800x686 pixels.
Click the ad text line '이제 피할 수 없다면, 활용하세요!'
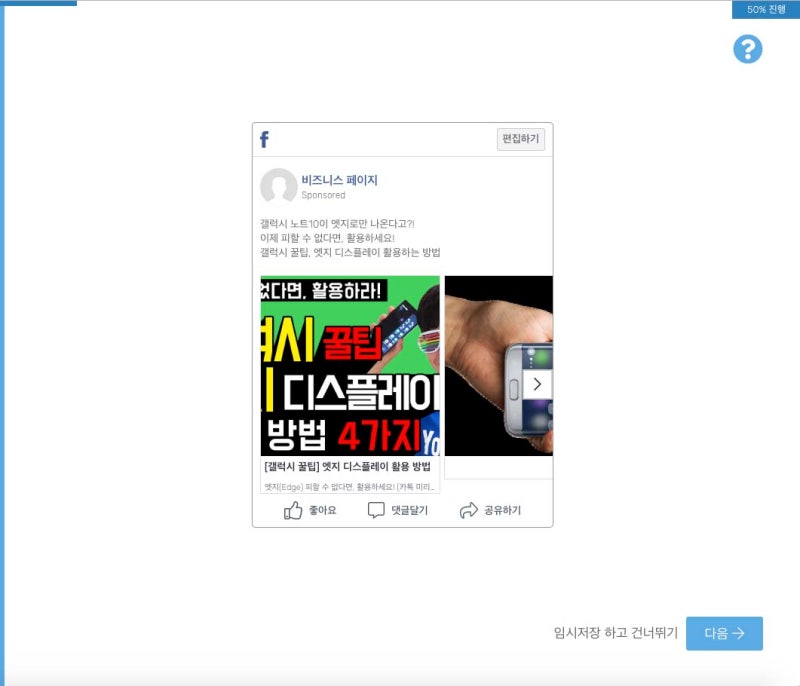327,238
